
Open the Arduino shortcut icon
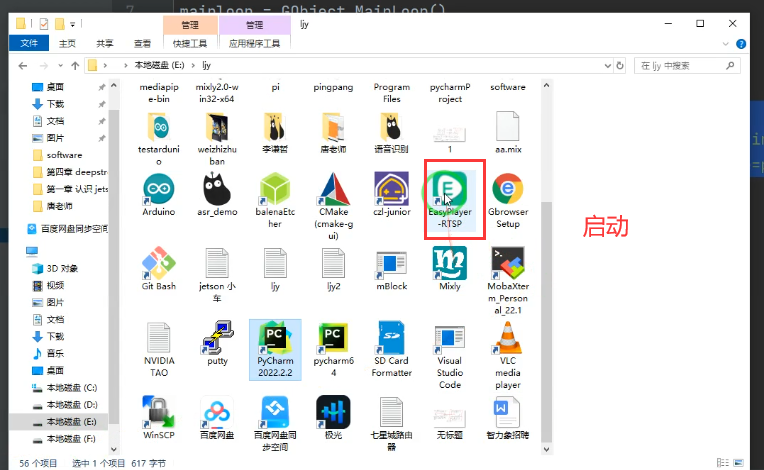[x=159, y=189]
